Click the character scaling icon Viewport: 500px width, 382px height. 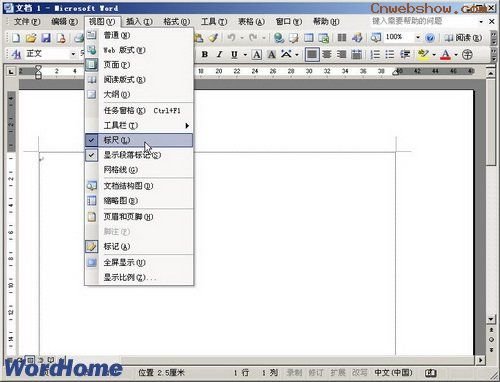pos(286,54)
